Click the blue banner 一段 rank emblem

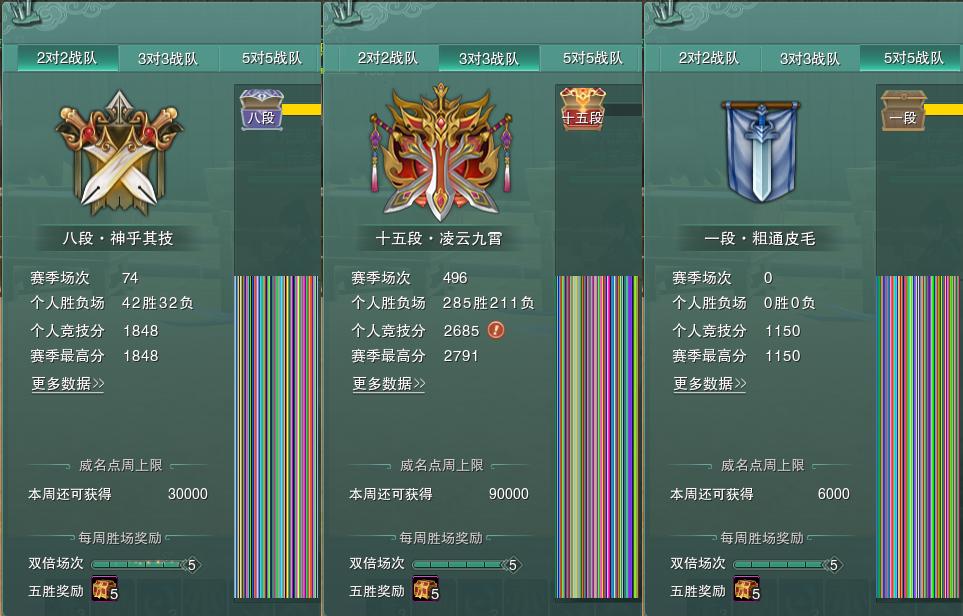coord(761,152)
